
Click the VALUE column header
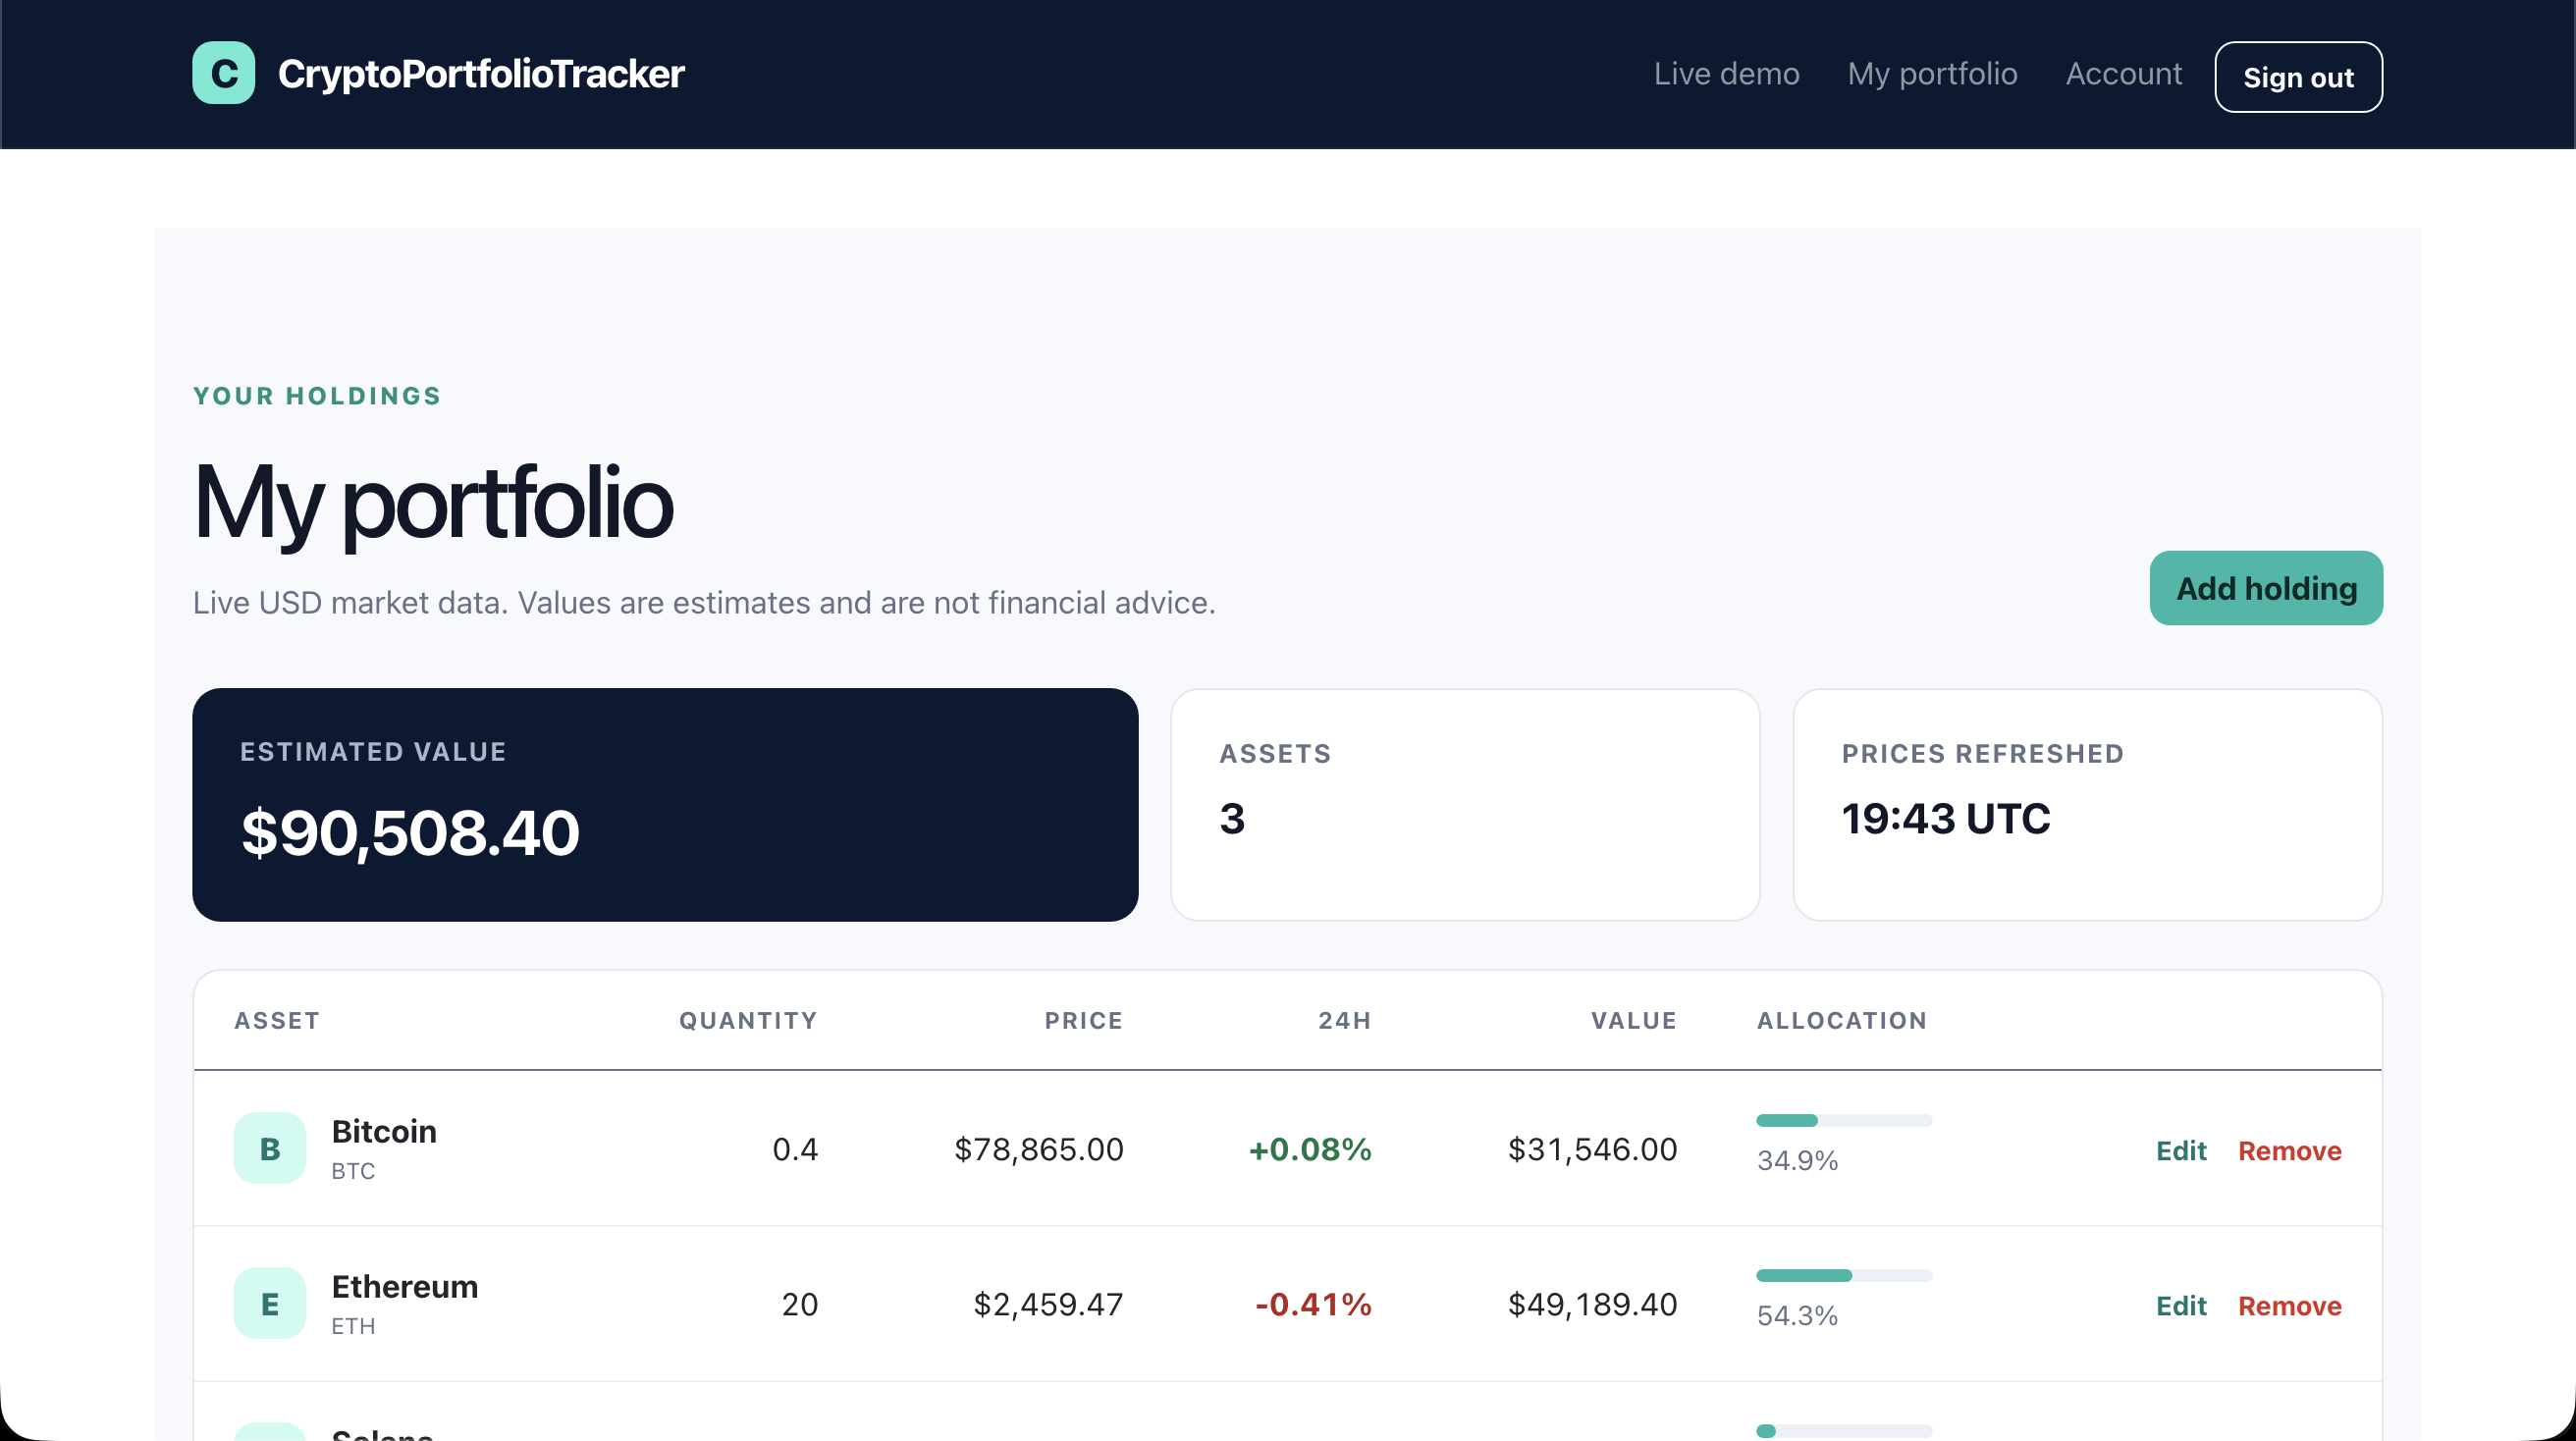1634,1020
